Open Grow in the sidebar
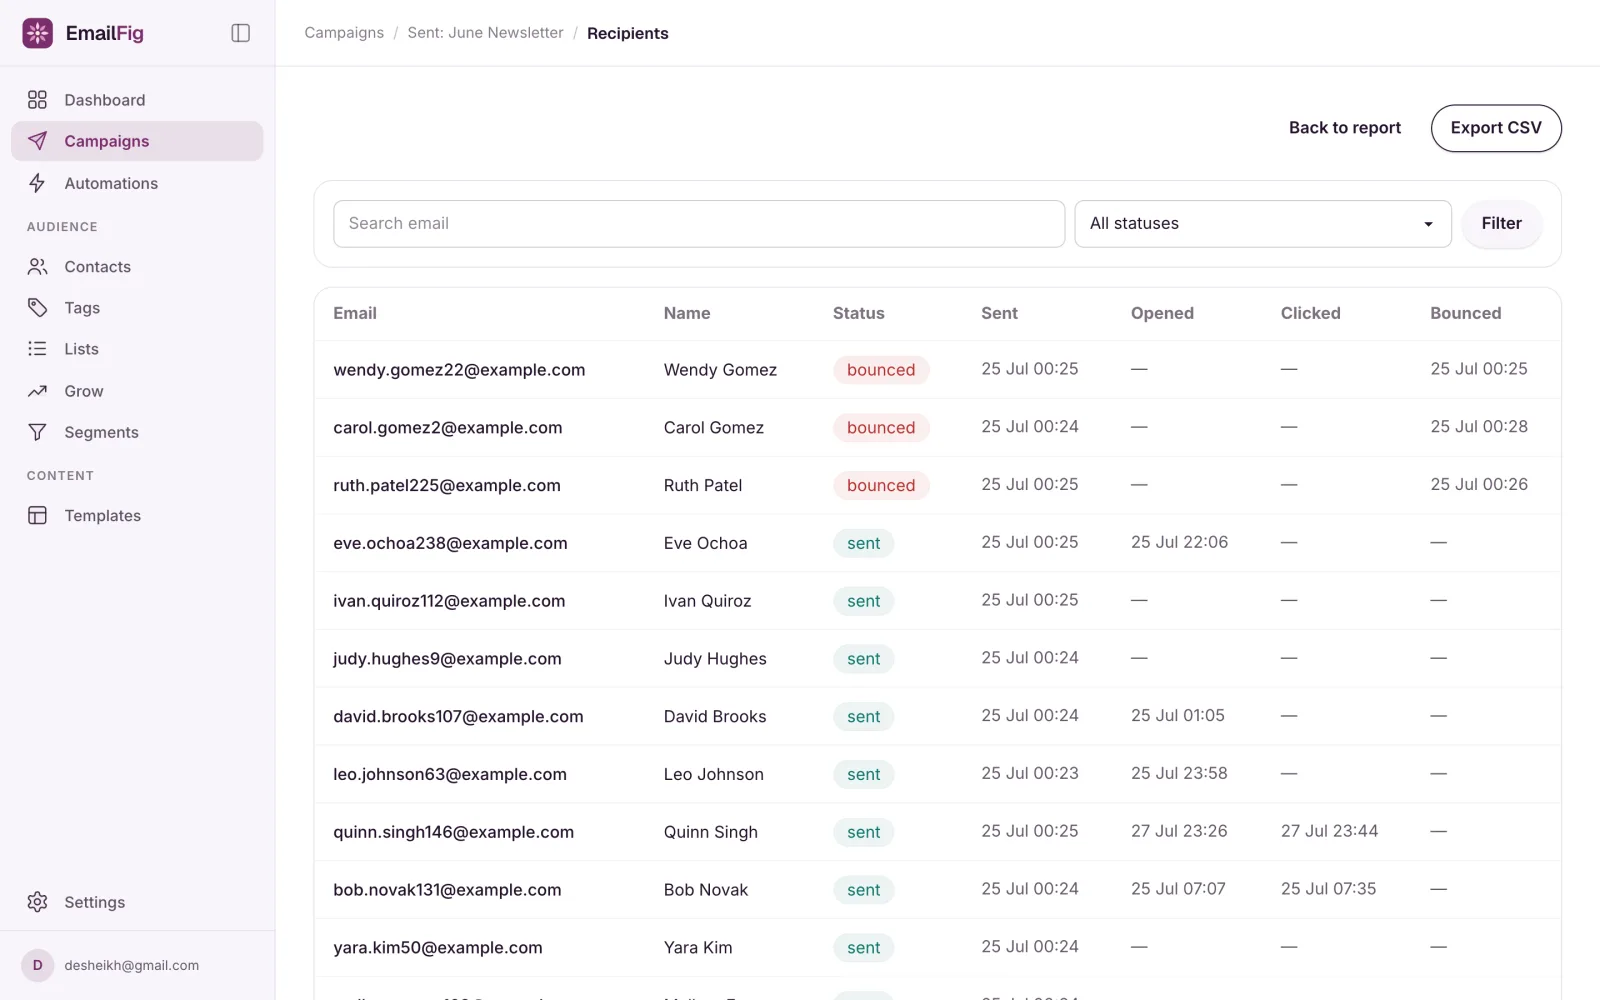This screenshot has height=1000, width=1600. pos(137,391)
